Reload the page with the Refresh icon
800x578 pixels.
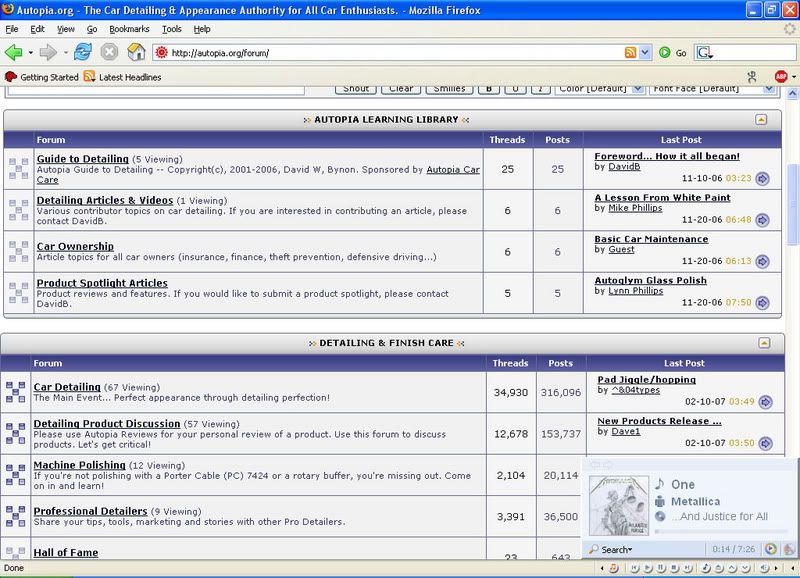pyautogui.click(x=82, y=52)
